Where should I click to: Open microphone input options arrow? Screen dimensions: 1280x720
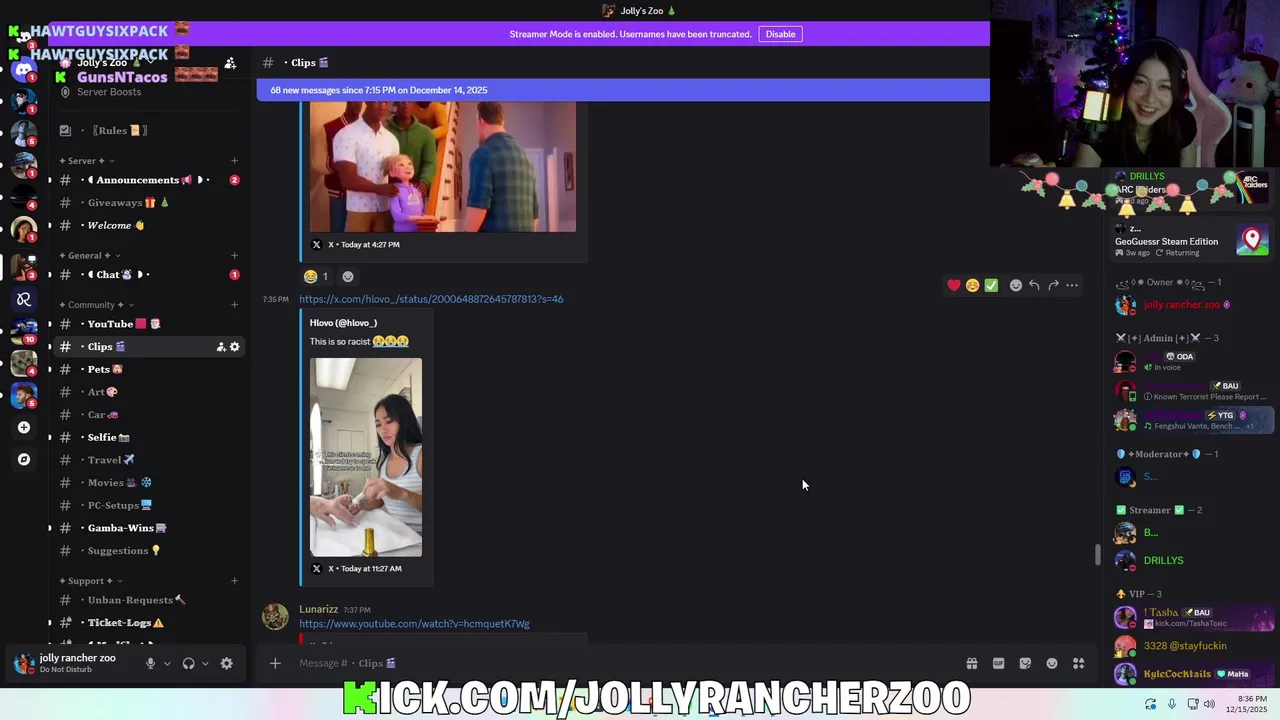166,663
